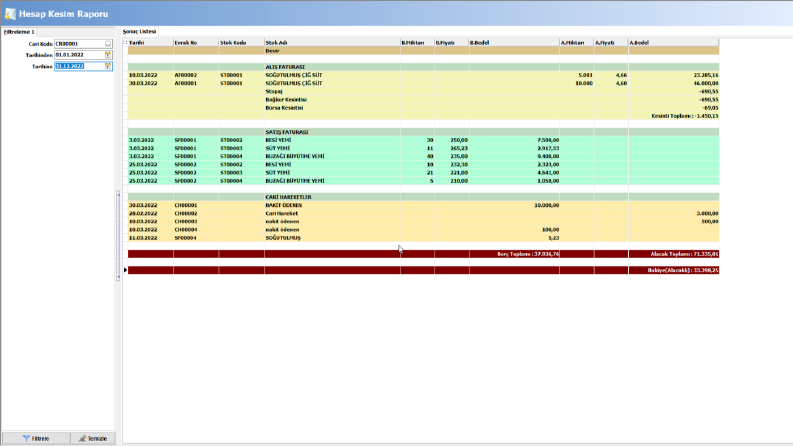This screenshot has width=793, height=446.
Task: Sort by the A.Bedel column header
Action: pyautogui.click(x=674, y=42)
